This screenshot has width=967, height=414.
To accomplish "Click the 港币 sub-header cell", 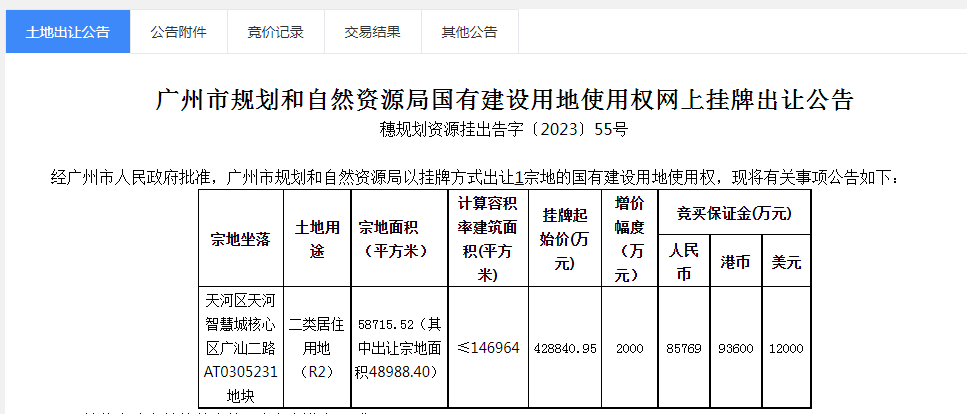I will coord(736,261).
